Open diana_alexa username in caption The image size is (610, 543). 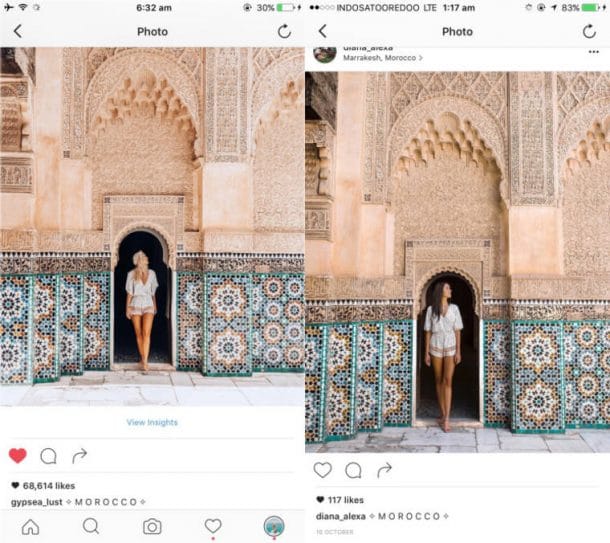[341, 516]
